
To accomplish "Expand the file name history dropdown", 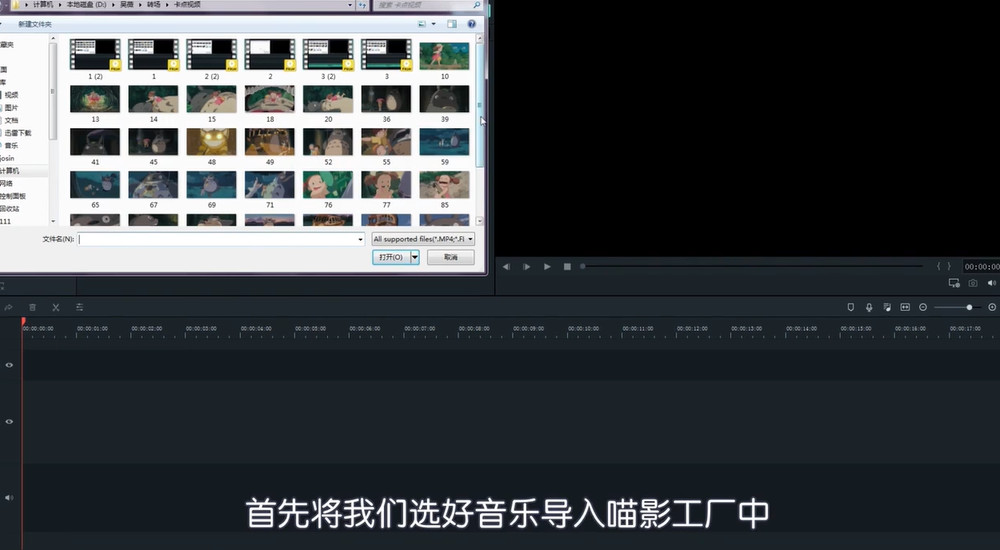I will [x=361, y=239].
